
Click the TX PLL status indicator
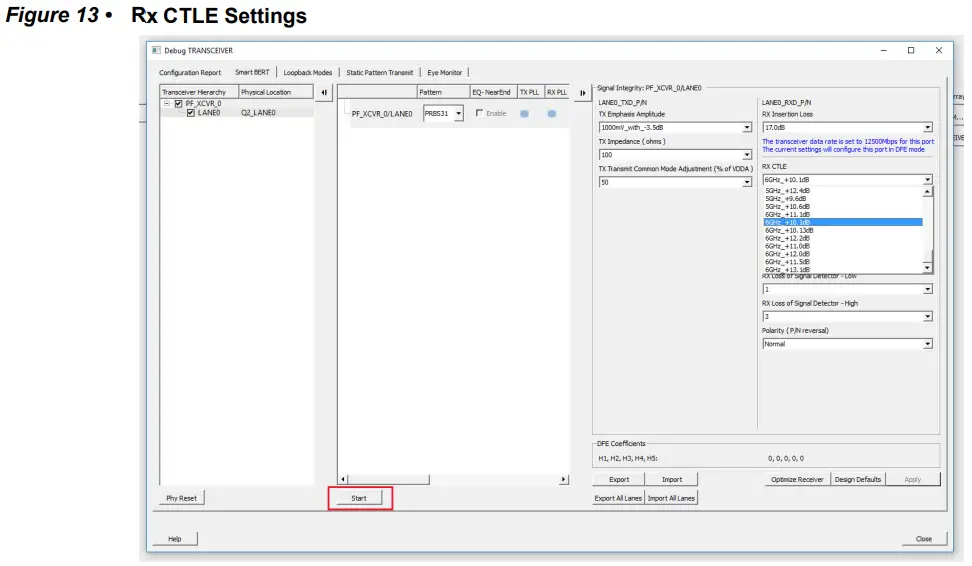tap(524, 113)
